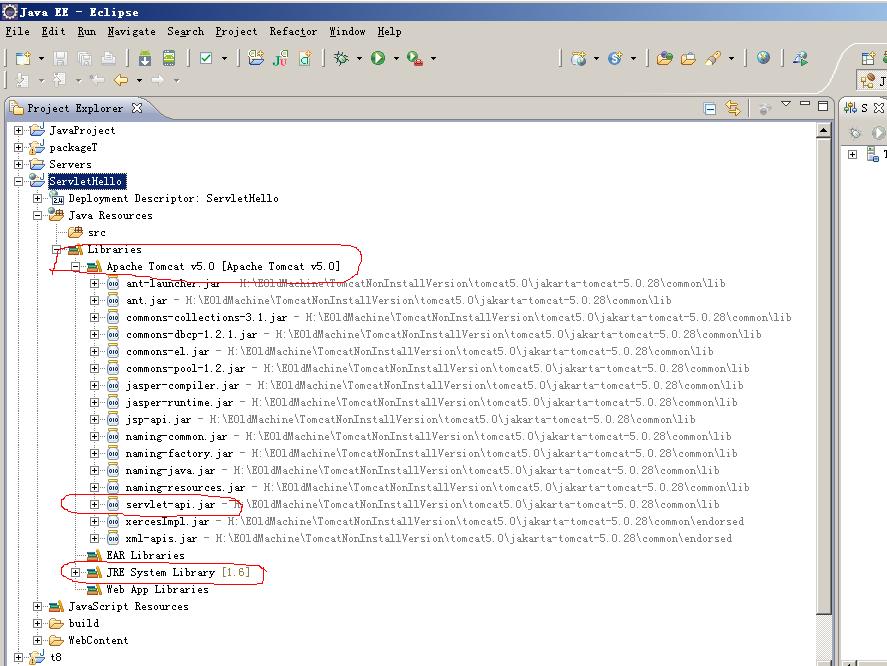The image size is (887, 666).
Task: Click the checkmark task icon in toolbar
Action: click(206, 58)
